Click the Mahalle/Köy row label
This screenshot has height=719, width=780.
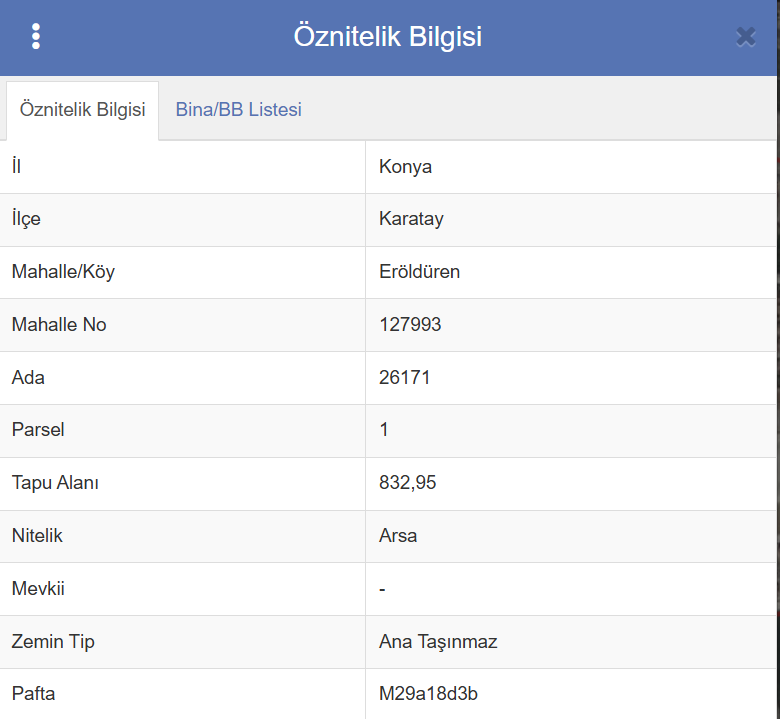tap(62, 272)
